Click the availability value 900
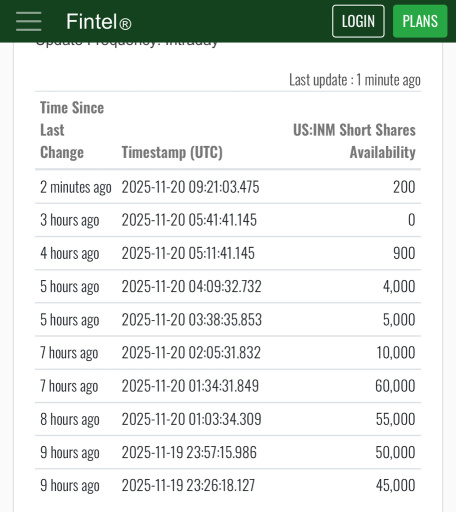The image size is (456, 512). pyautogui.click(x=404, y=253)
